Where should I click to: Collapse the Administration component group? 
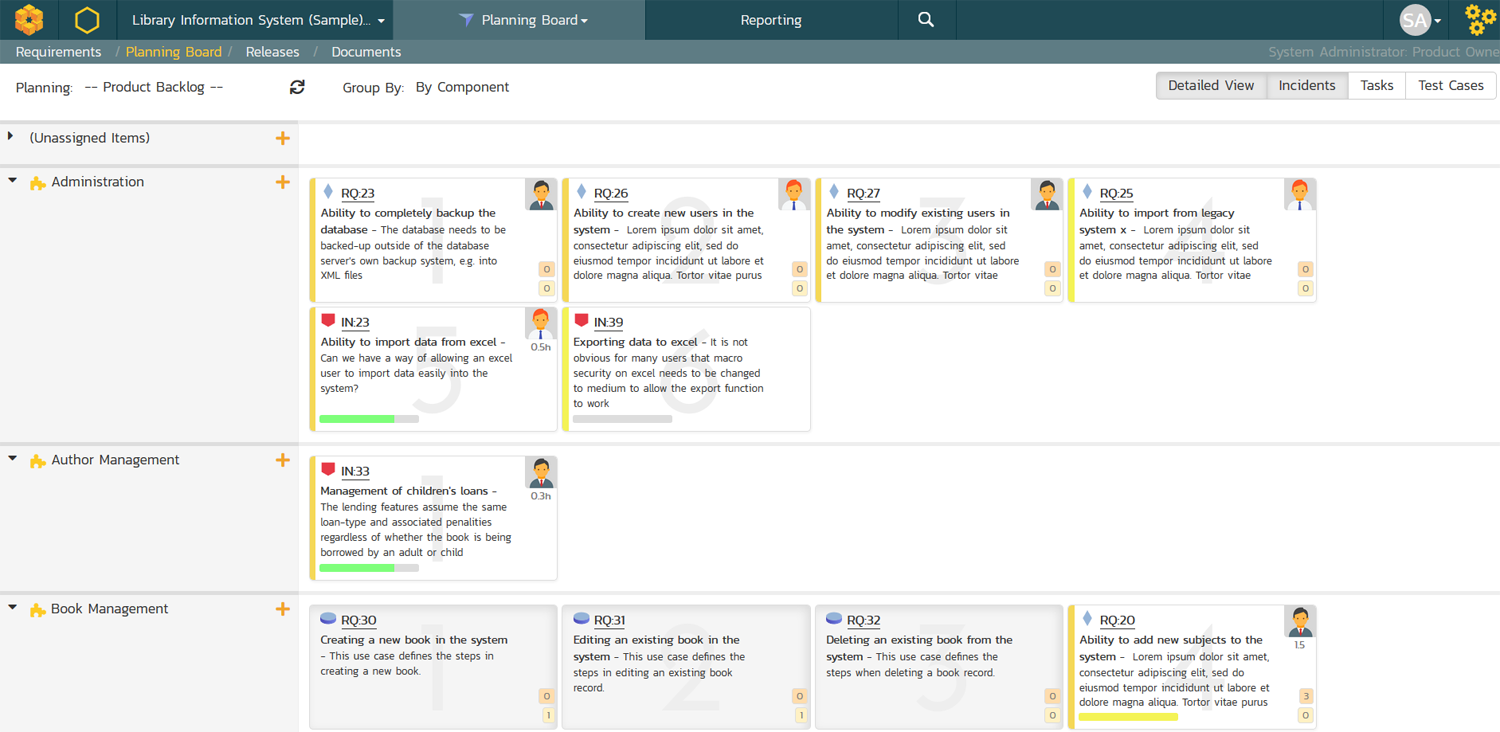pyautogui.click(x=12, y=181)
